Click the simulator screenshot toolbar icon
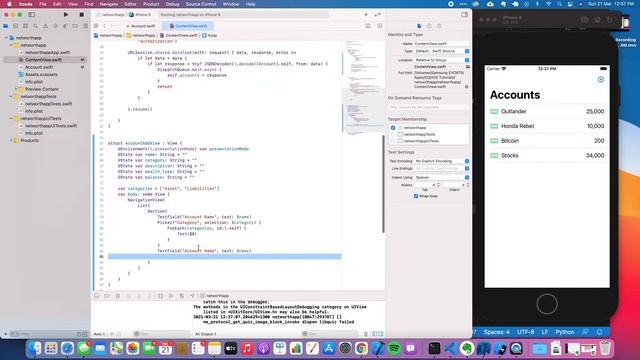Image resolution: width=640 pixels, height=360 pixels. coord(584,19)
